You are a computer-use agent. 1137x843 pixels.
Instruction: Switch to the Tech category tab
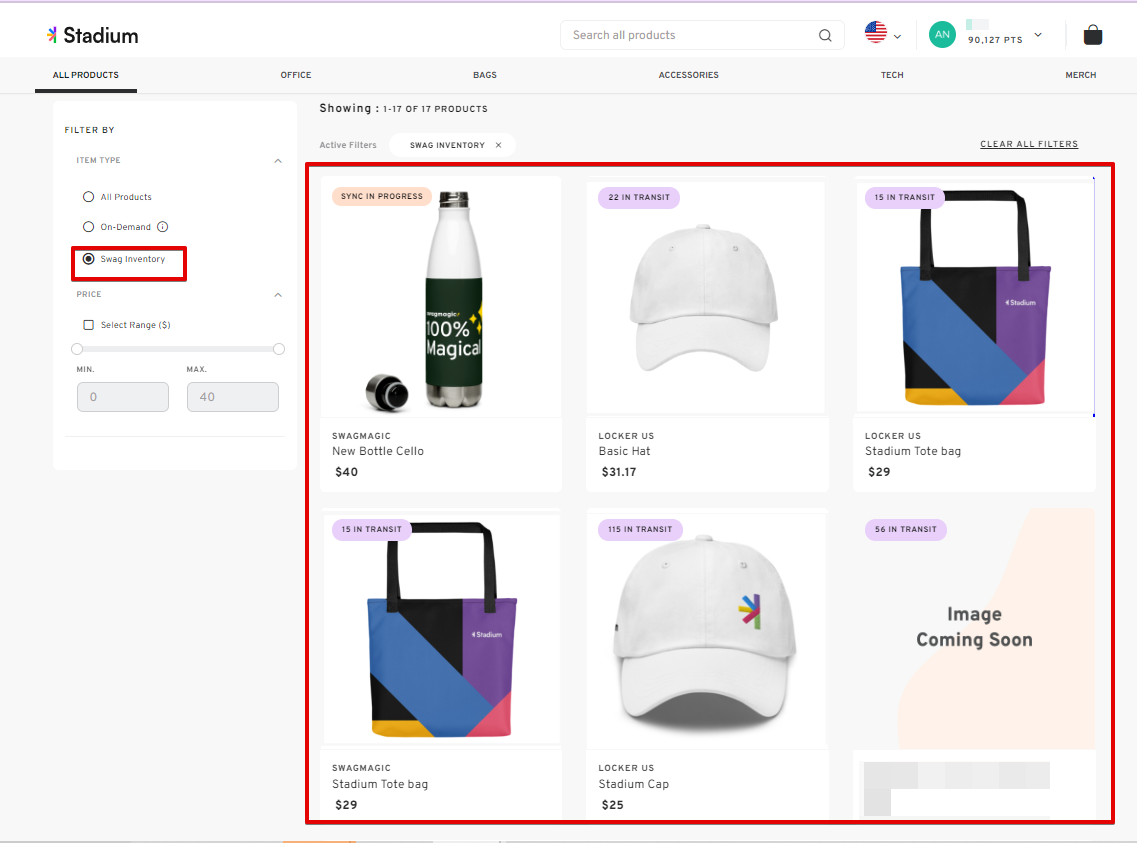tap(892, 75)
